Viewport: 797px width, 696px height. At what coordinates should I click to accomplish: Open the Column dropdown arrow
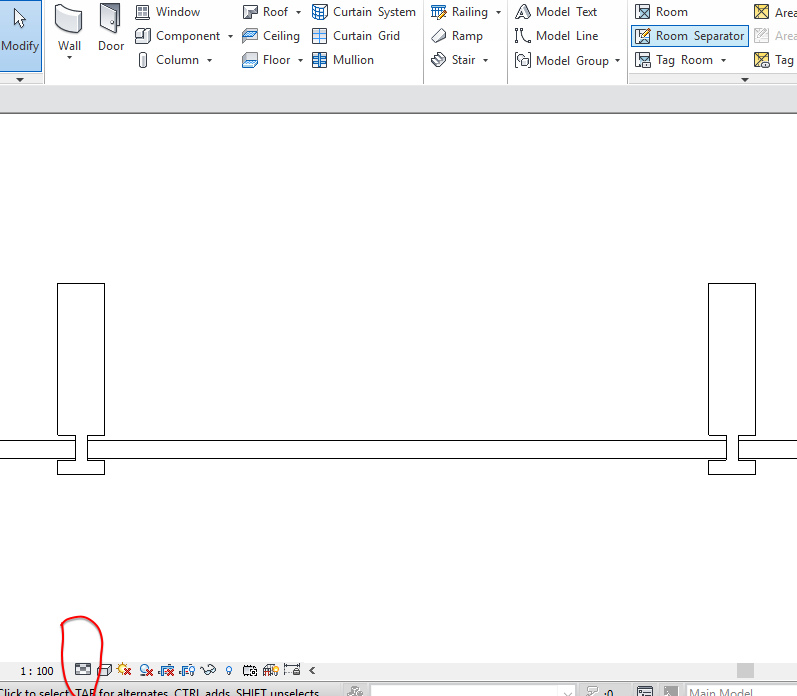[209, 60]
